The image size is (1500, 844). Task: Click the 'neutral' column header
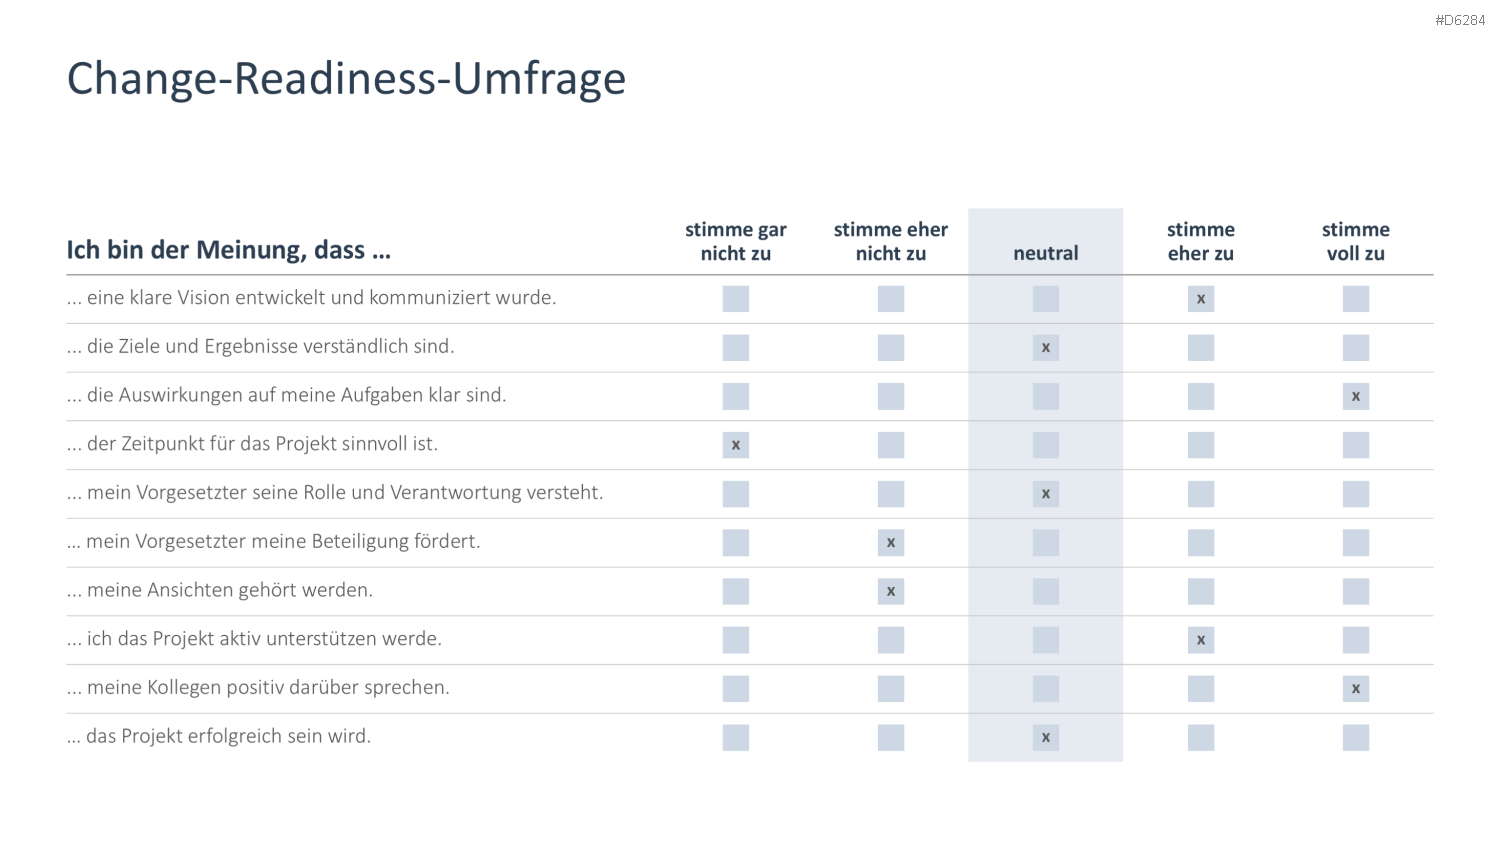pos(1045,253)
